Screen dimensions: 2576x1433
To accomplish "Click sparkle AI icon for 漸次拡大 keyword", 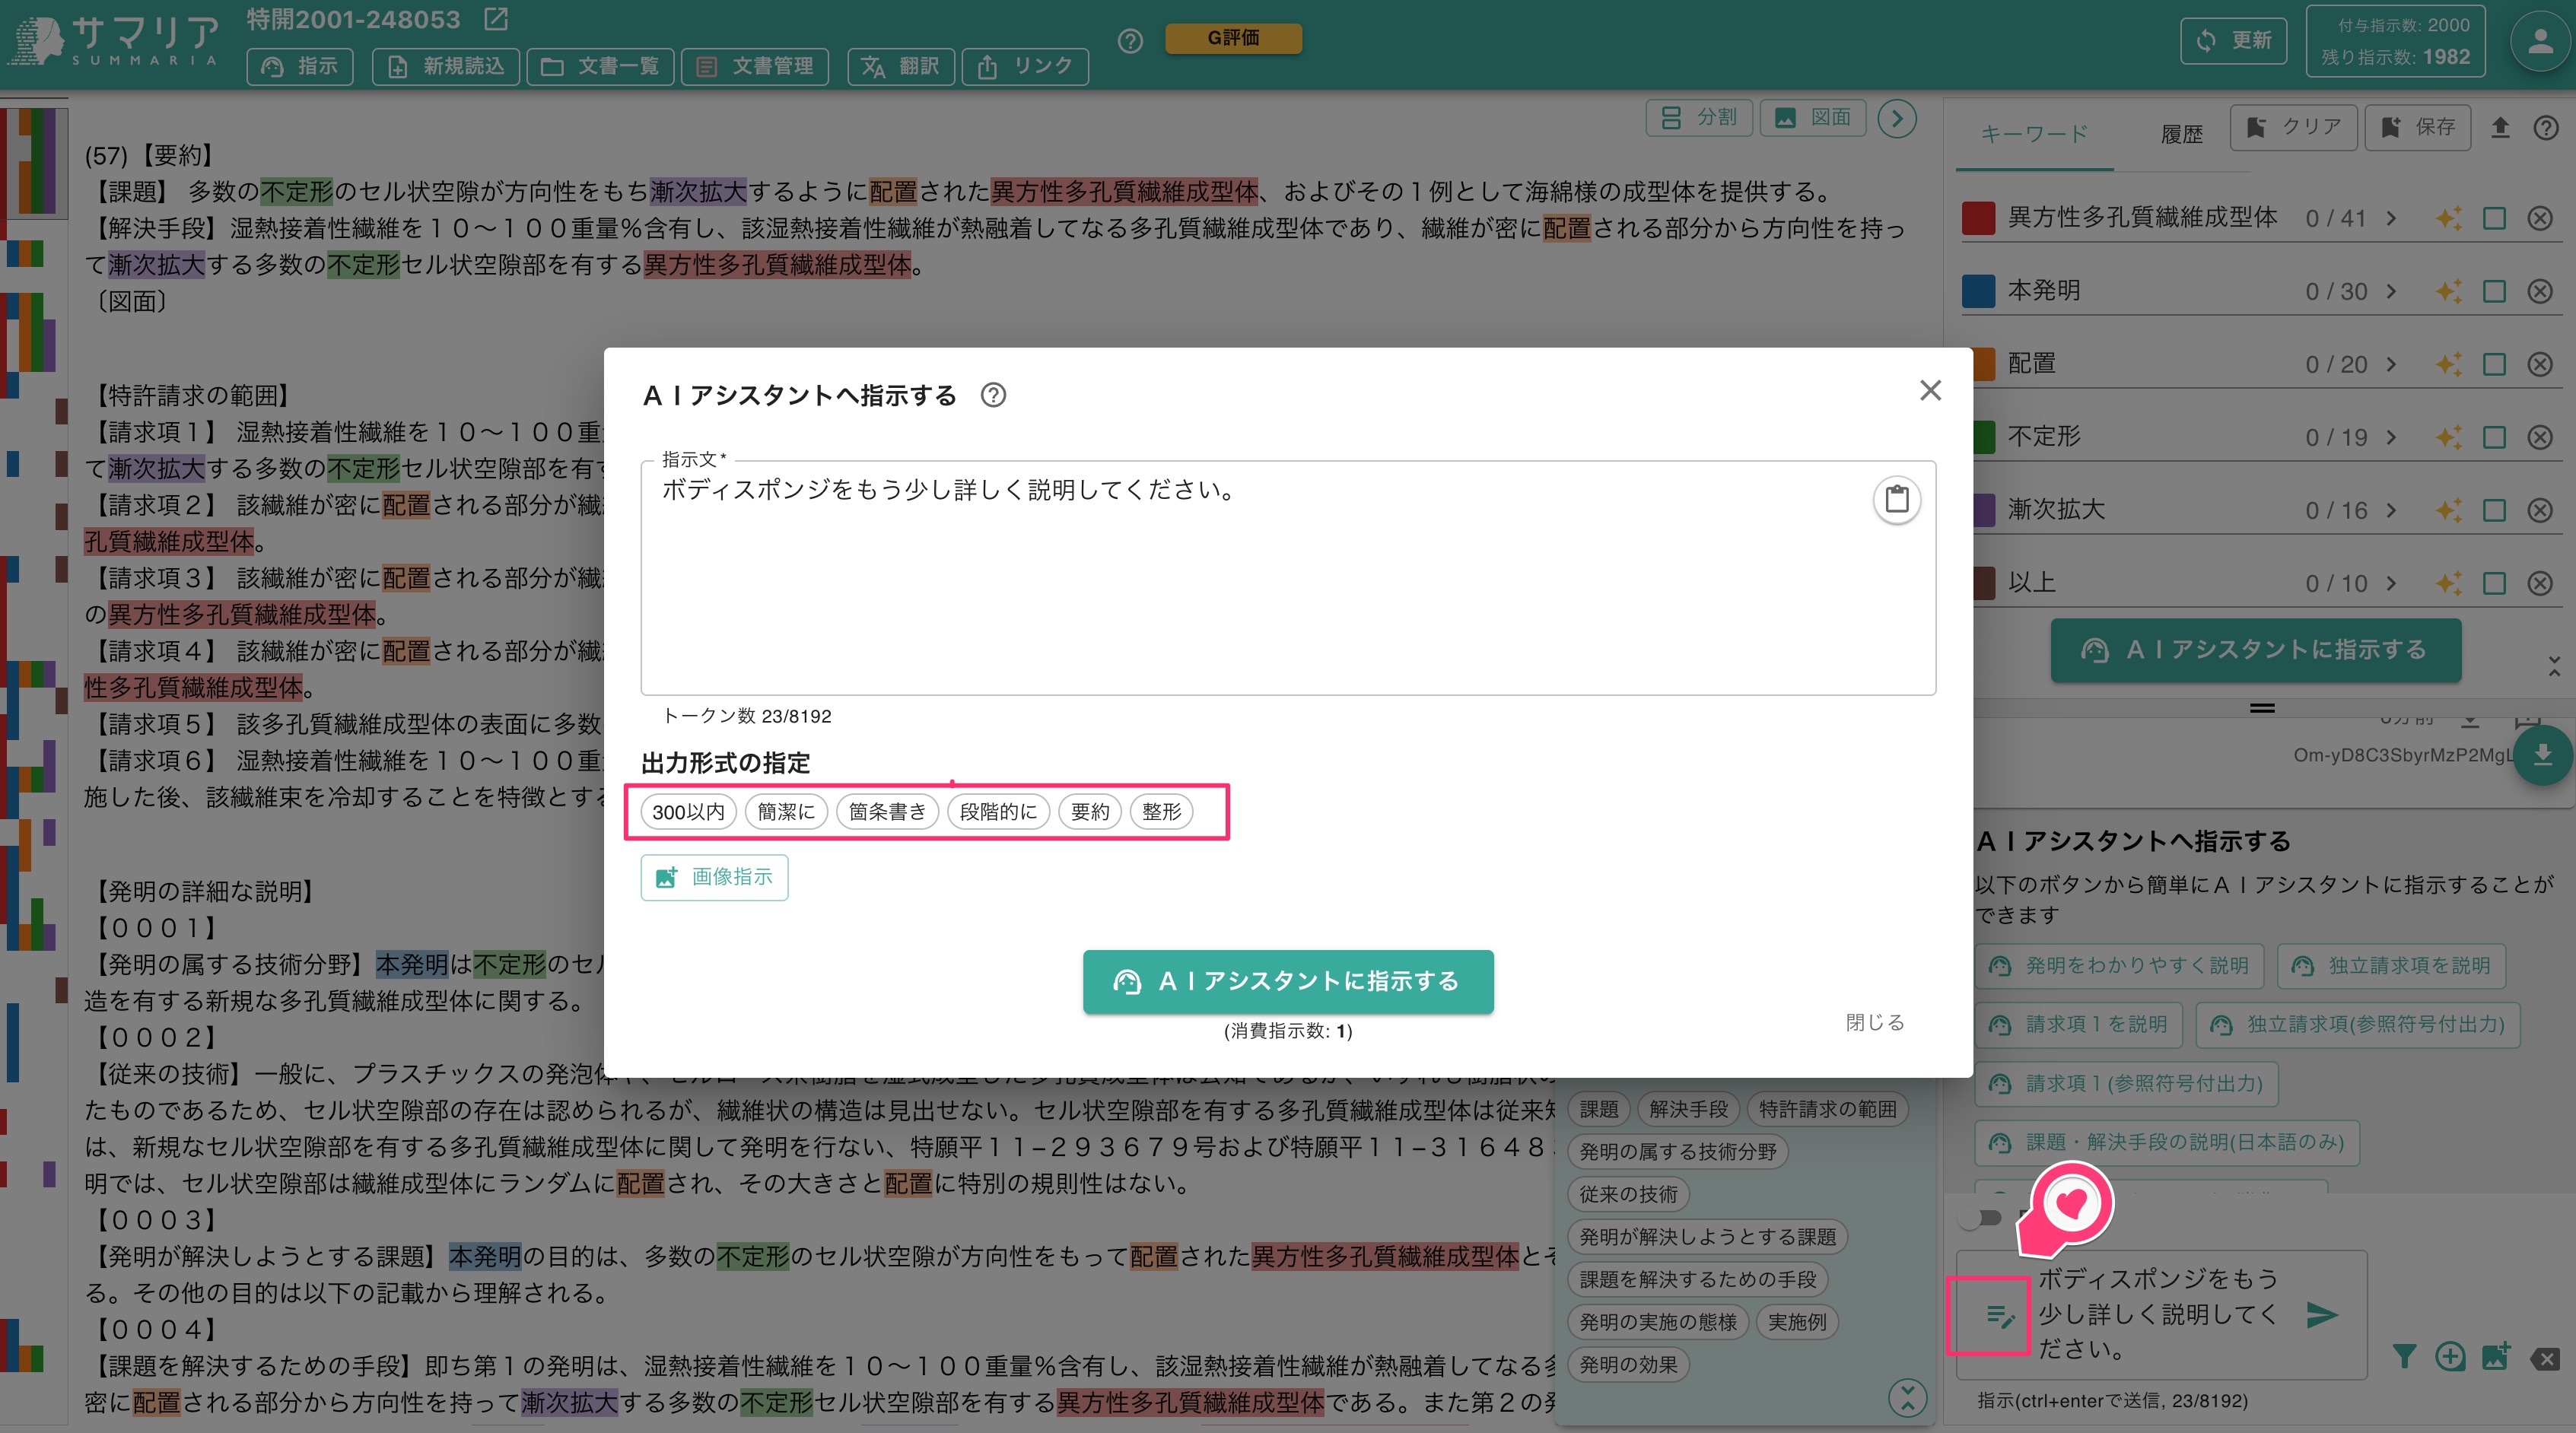I will coord(2448,510).
